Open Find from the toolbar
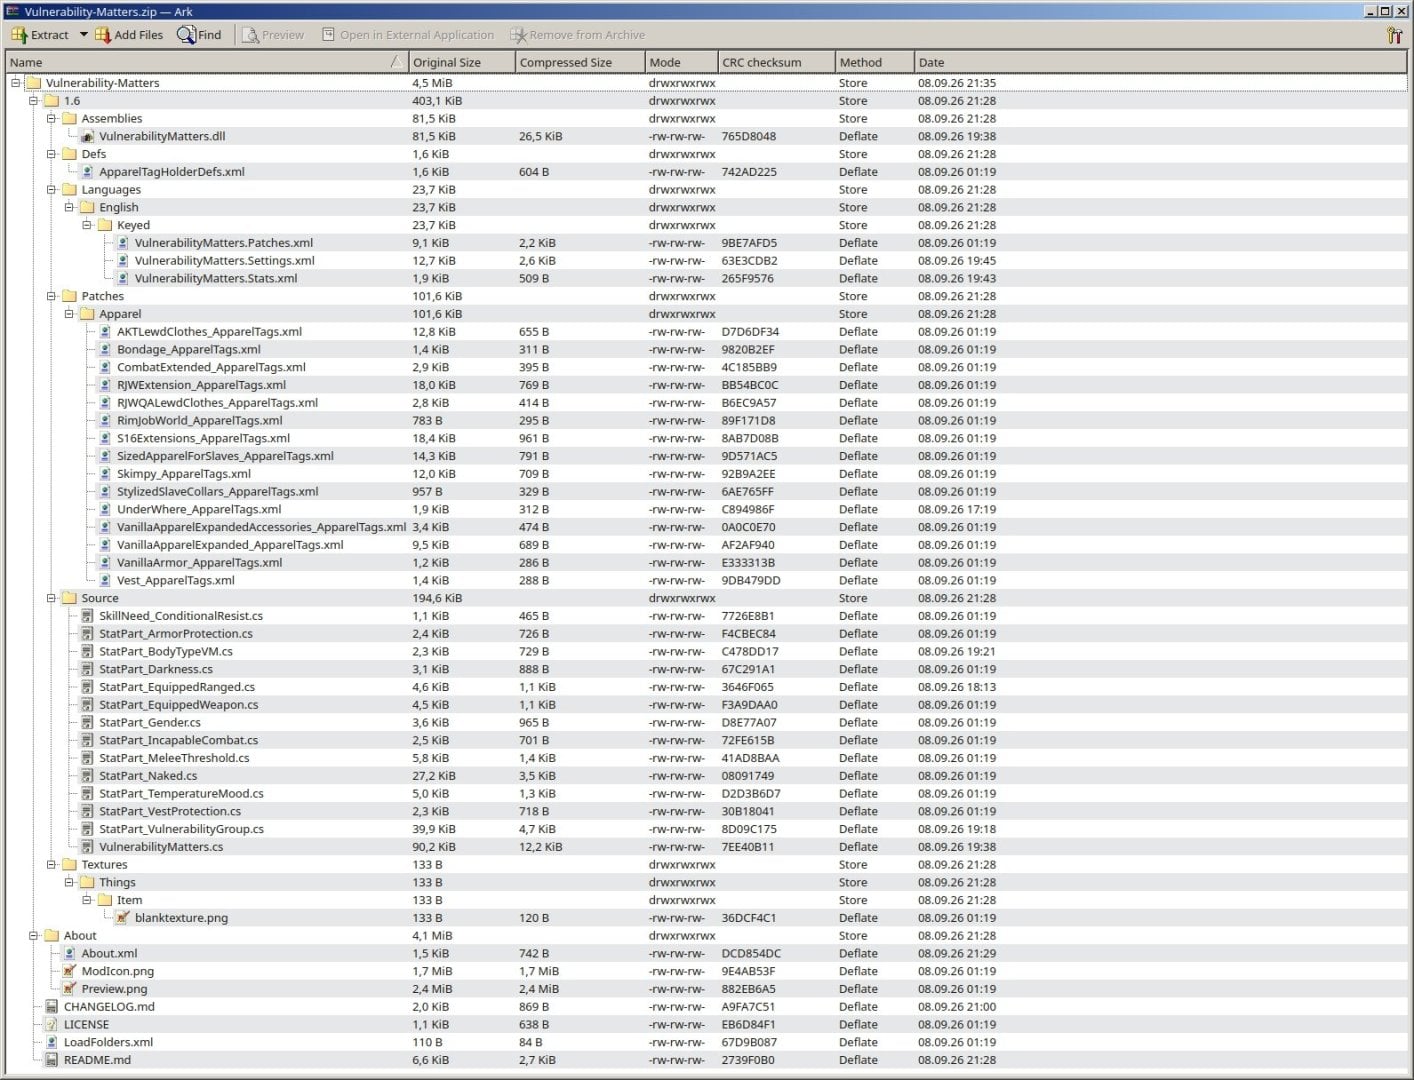 [199, 35]
